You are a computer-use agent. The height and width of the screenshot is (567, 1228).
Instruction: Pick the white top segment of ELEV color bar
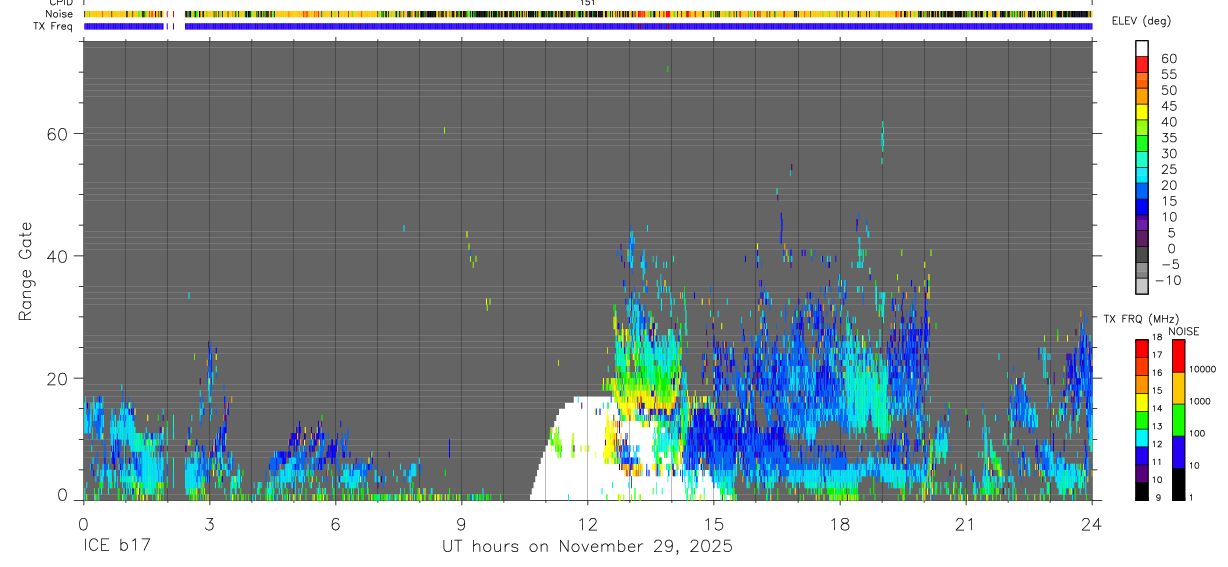point(1142,49)
